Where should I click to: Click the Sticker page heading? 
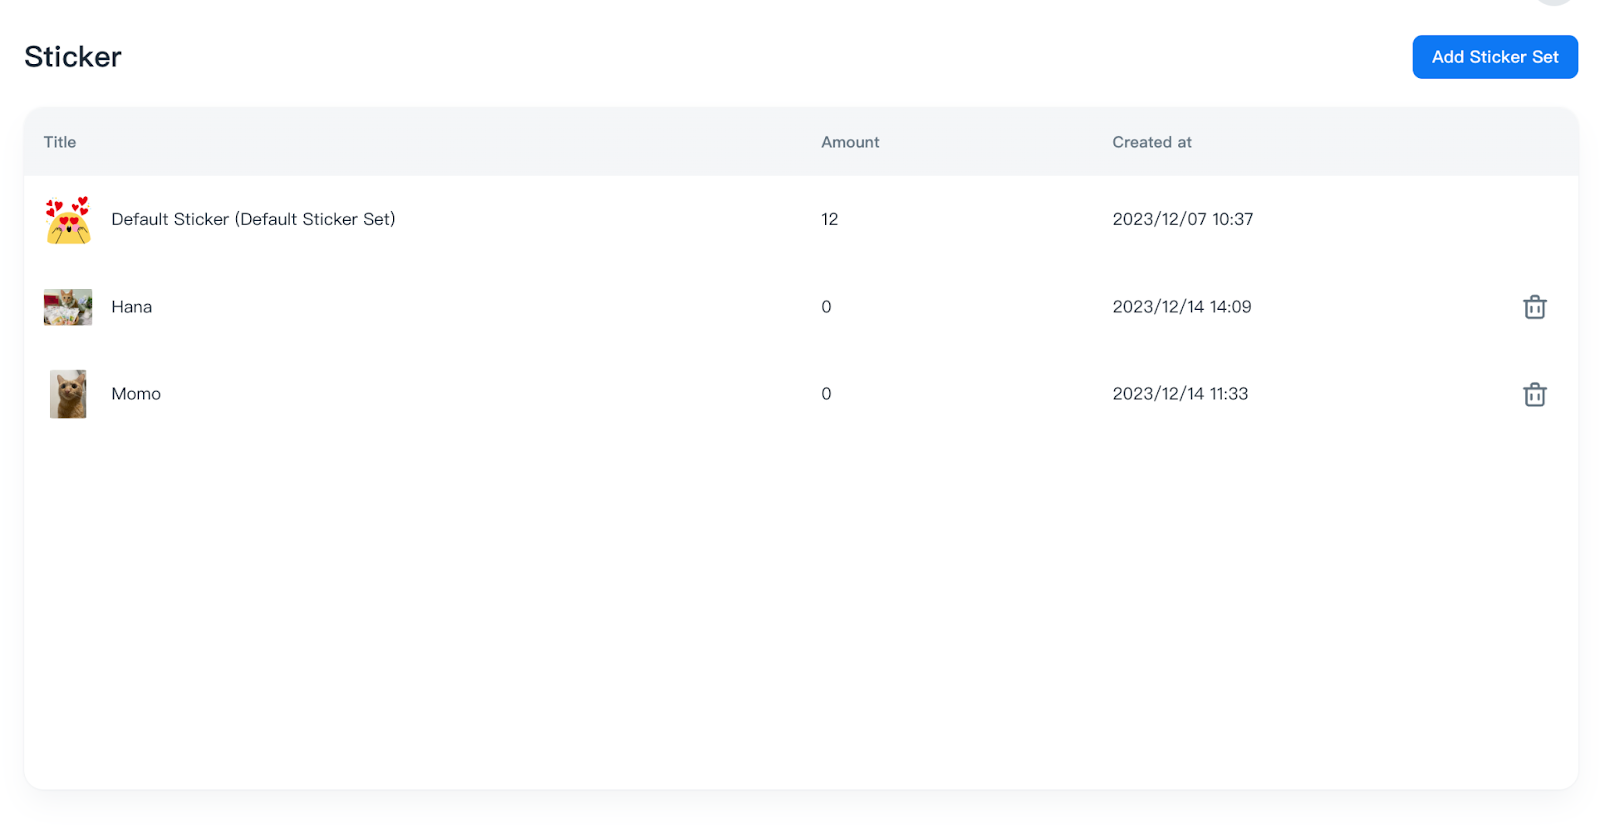(x=73, y=57)
